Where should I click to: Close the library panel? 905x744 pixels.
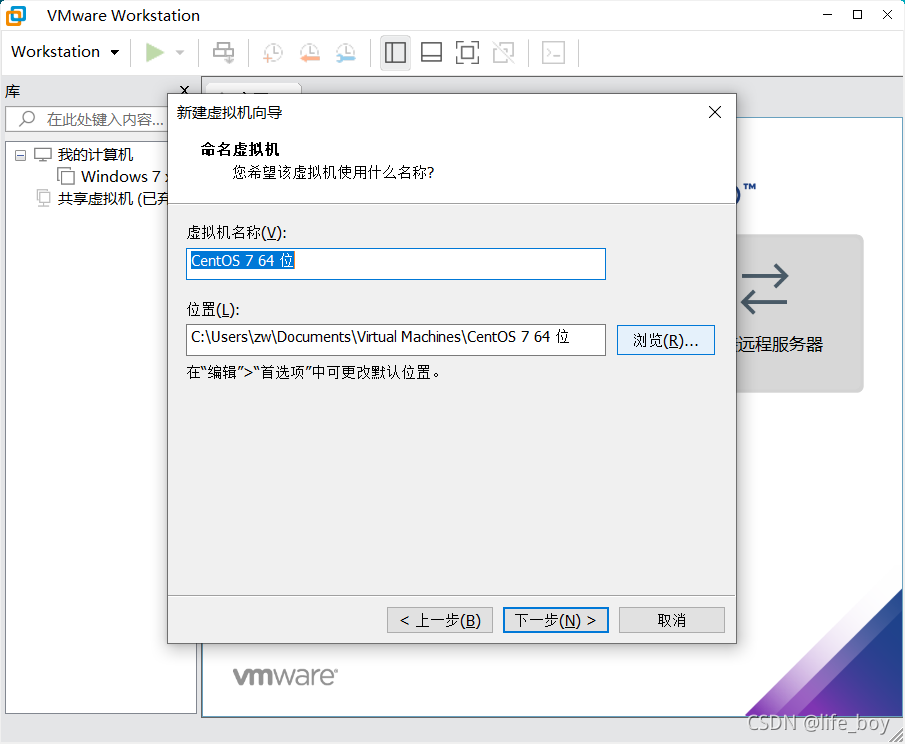pyautogui.click(x=184, y=89)
